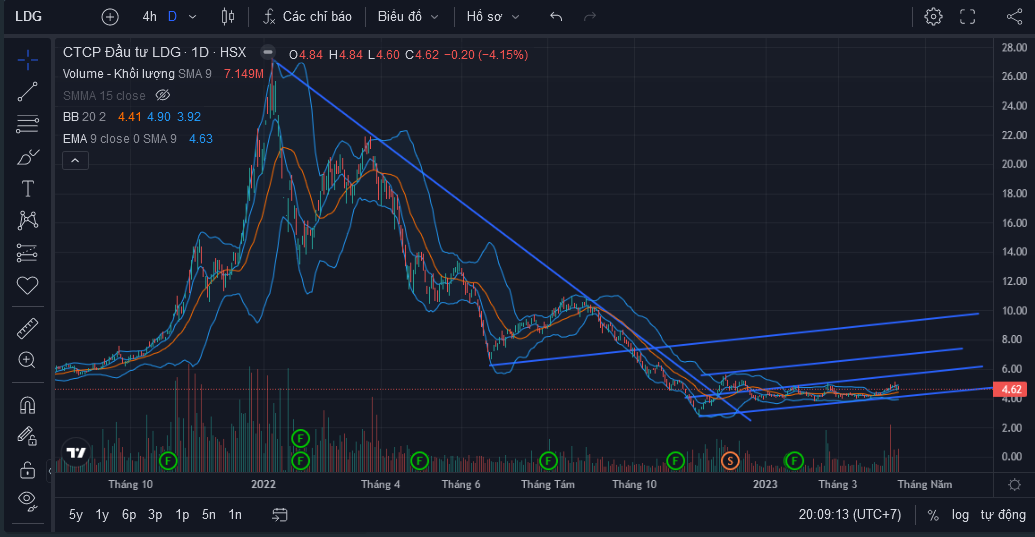Click the F marker near Tháng Tám
This screenshot has height=537, width=1035.
coord(548,461)
